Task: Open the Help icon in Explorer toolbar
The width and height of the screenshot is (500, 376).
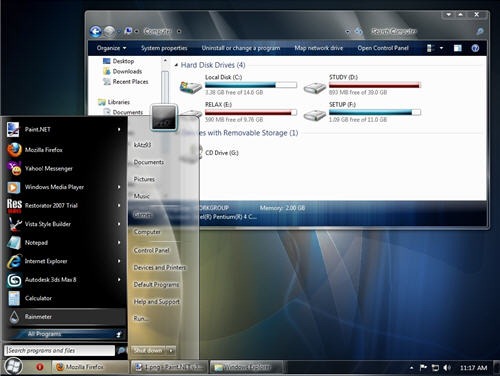Action: [x=475, y=48]
